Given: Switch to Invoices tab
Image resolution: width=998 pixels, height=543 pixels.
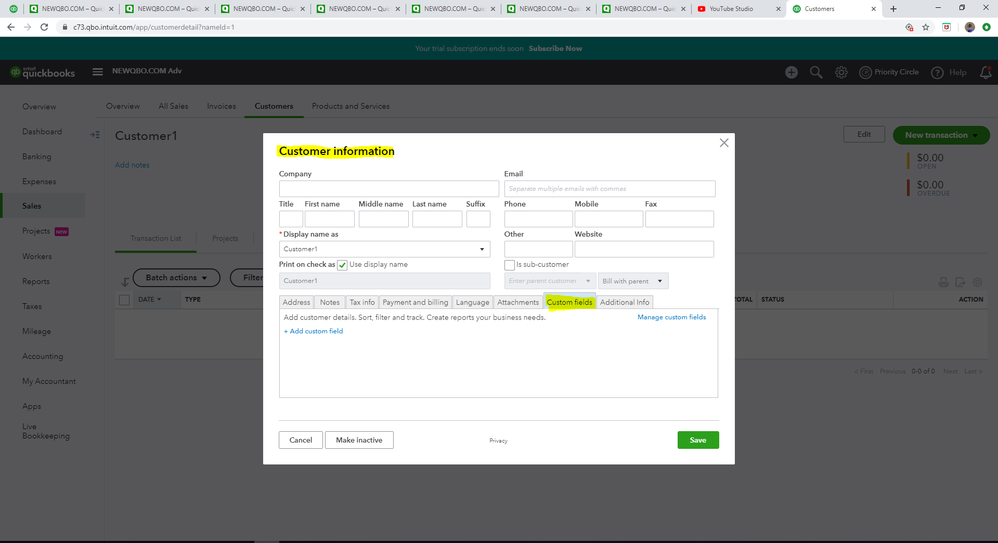Looking at the screenshot, I should click(x=221, y=106).
